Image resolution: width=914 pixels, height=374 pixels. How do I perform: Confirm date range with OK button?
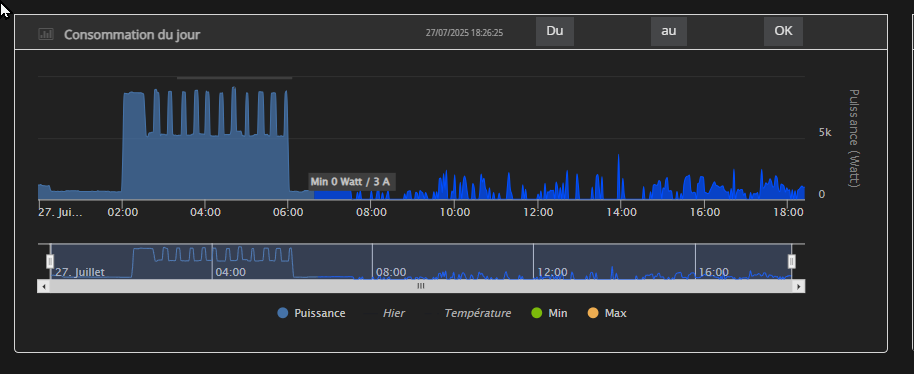[783, 31]
